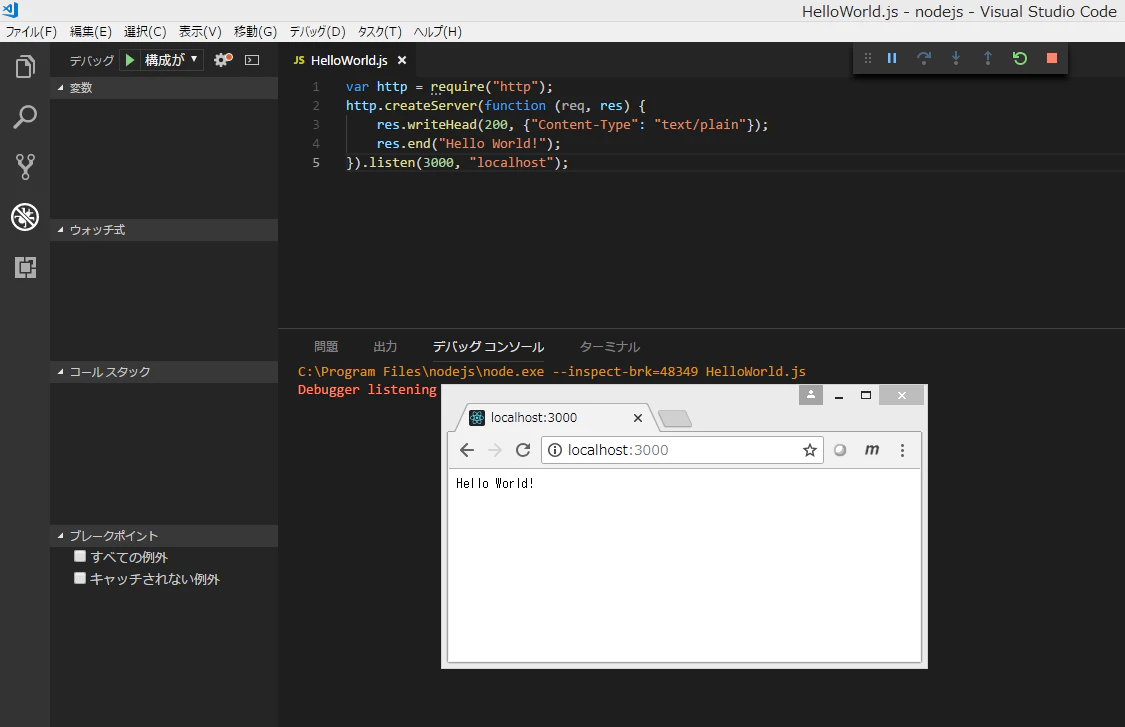Open the ヘルプ(H) menu

click(x=438, y=32)
